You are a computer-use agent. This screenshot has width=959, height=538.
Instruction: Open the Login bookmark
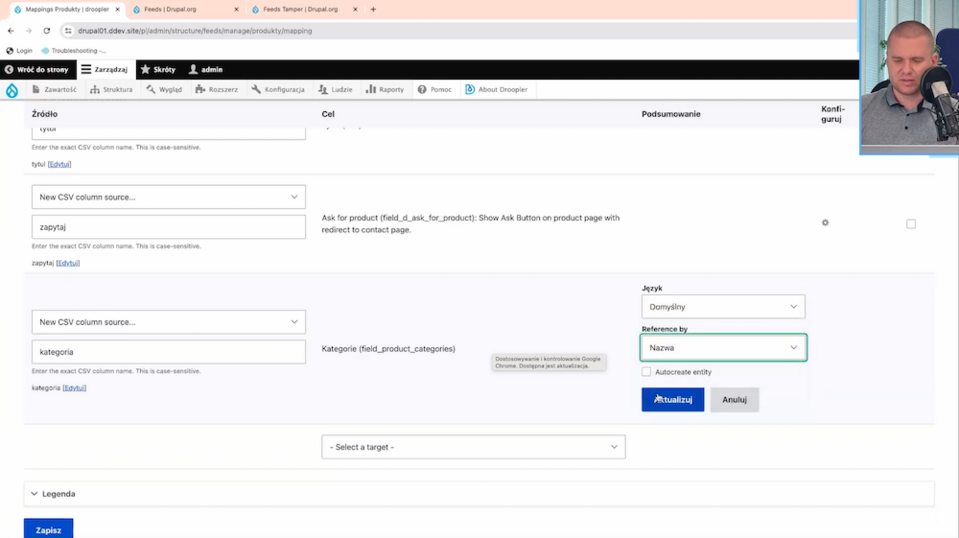click(x=19, y=51)
